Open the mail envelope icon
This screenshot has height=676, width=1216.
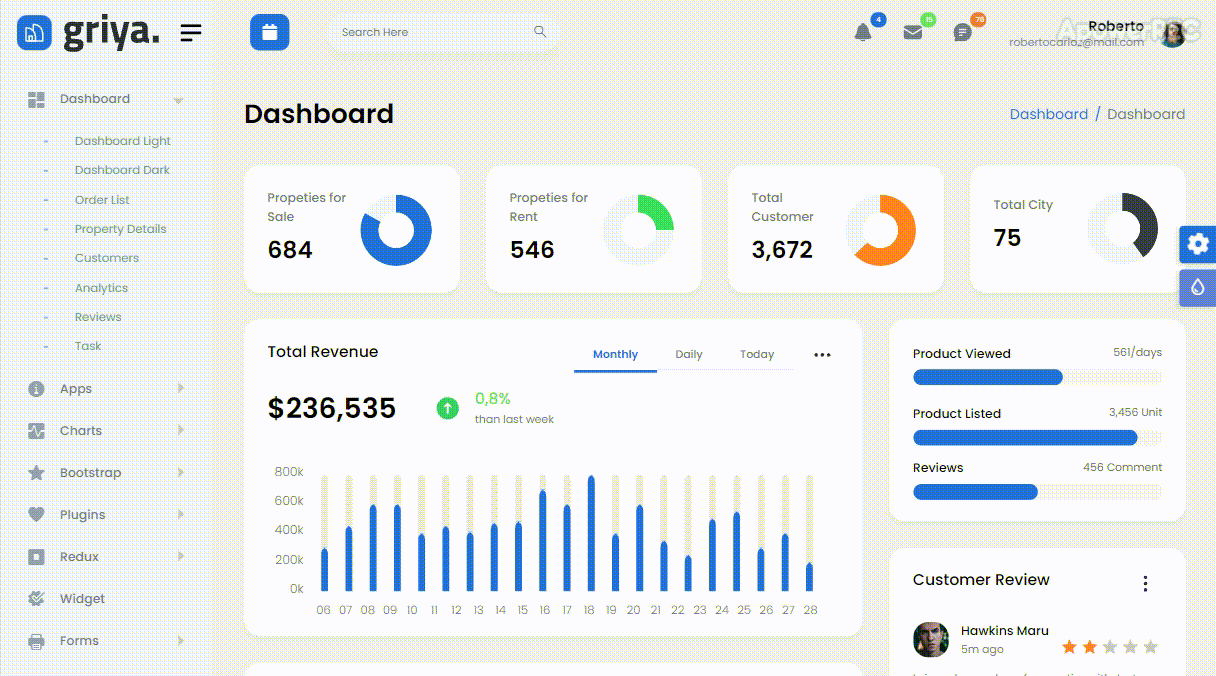[913, 32]
